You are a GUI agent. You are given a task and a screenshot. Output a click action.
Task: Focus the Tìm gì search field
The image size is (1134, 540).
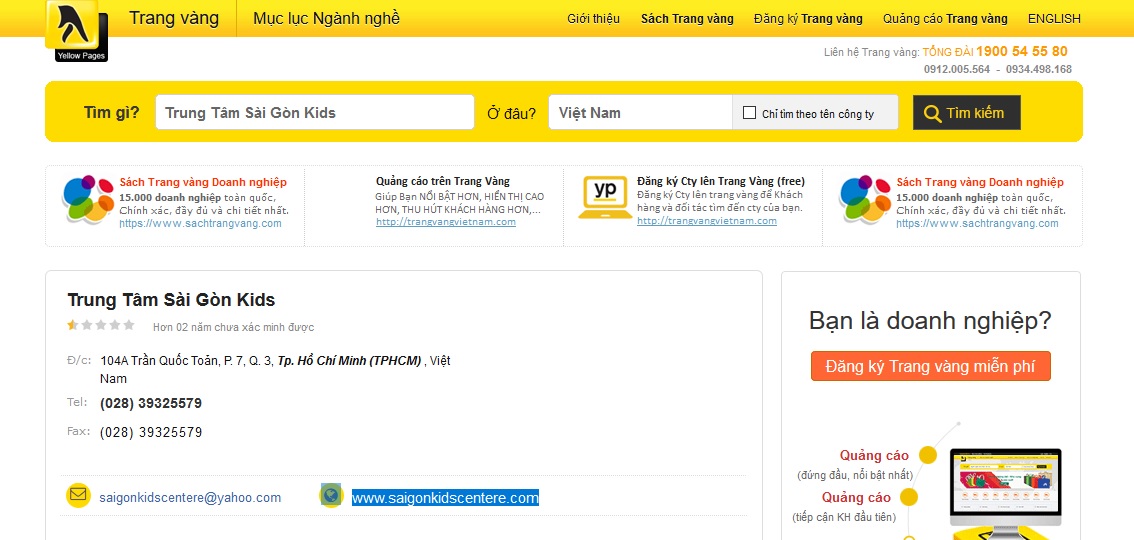pos(315,112)
